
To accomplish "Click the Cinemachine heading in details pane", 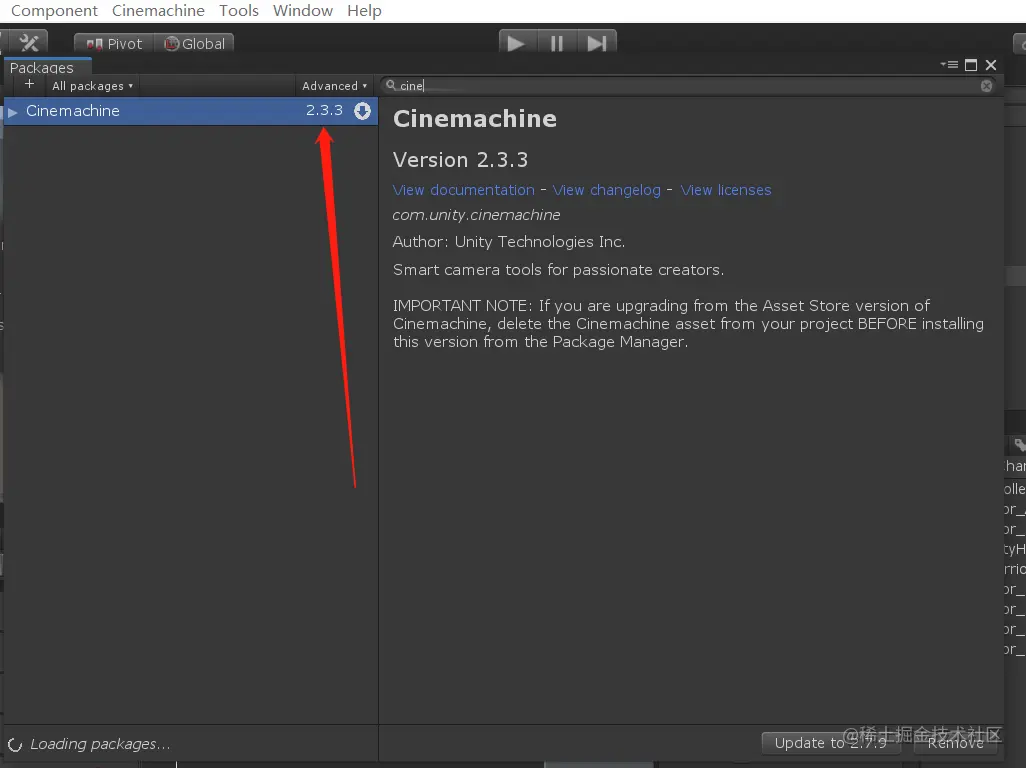I will click(475, 119).
